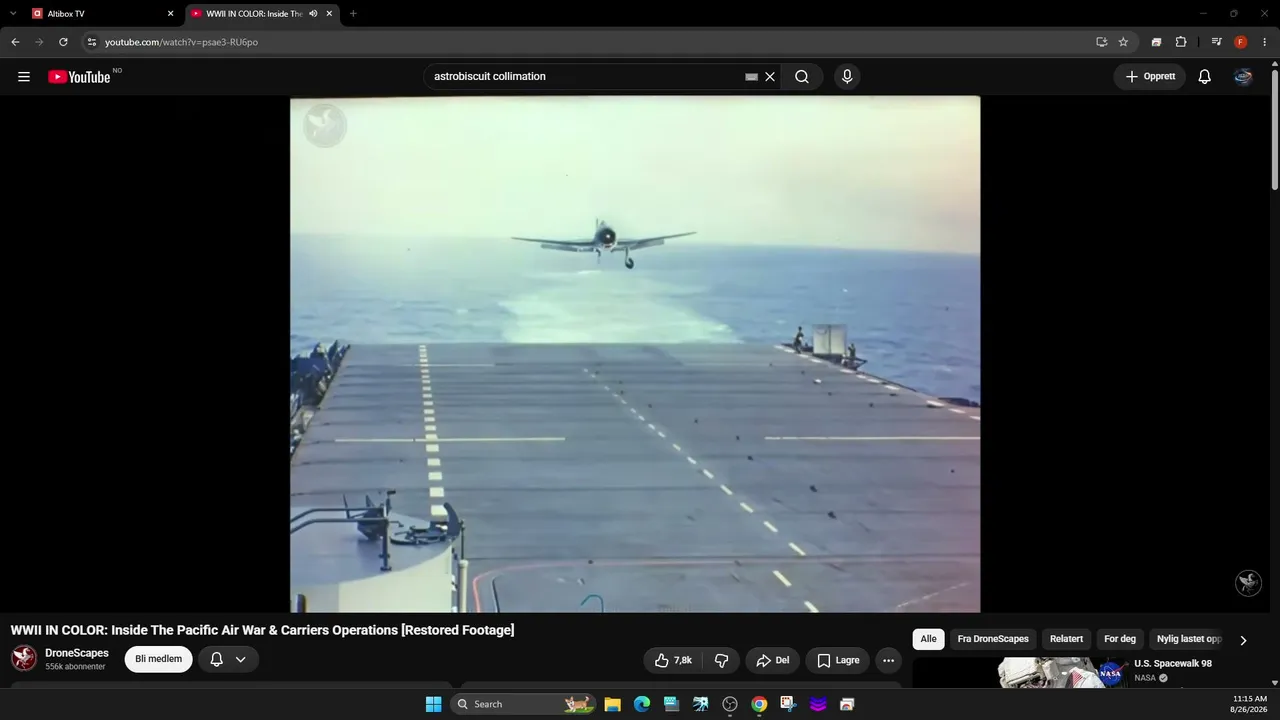Image resolution: width=1280 pixels, height=720 pixels.
Task: Go back in browser history
Action: pos(15,42)
